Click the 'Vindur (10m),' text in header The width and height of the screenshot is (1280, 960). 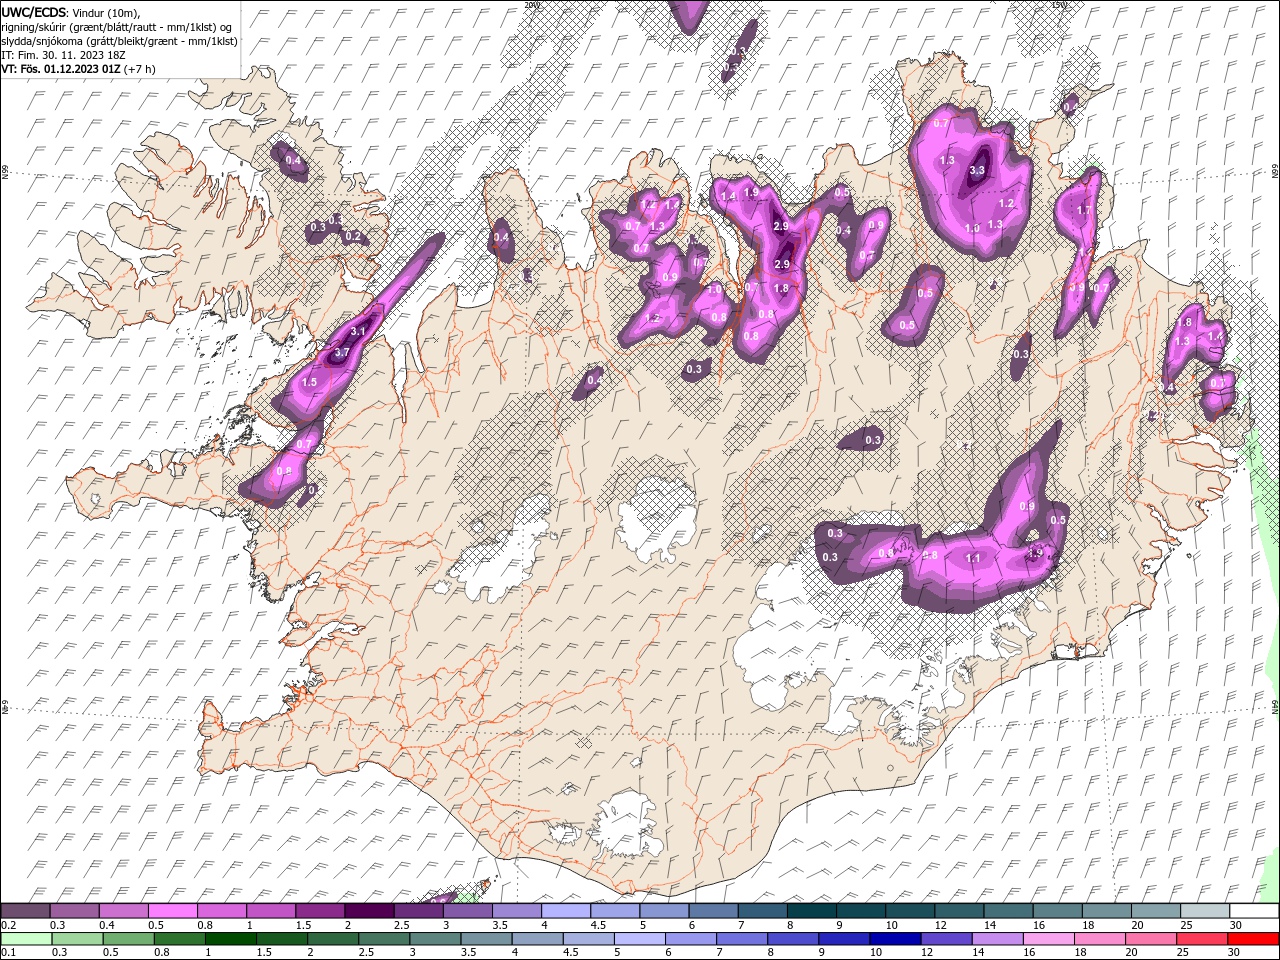[108, 12]
